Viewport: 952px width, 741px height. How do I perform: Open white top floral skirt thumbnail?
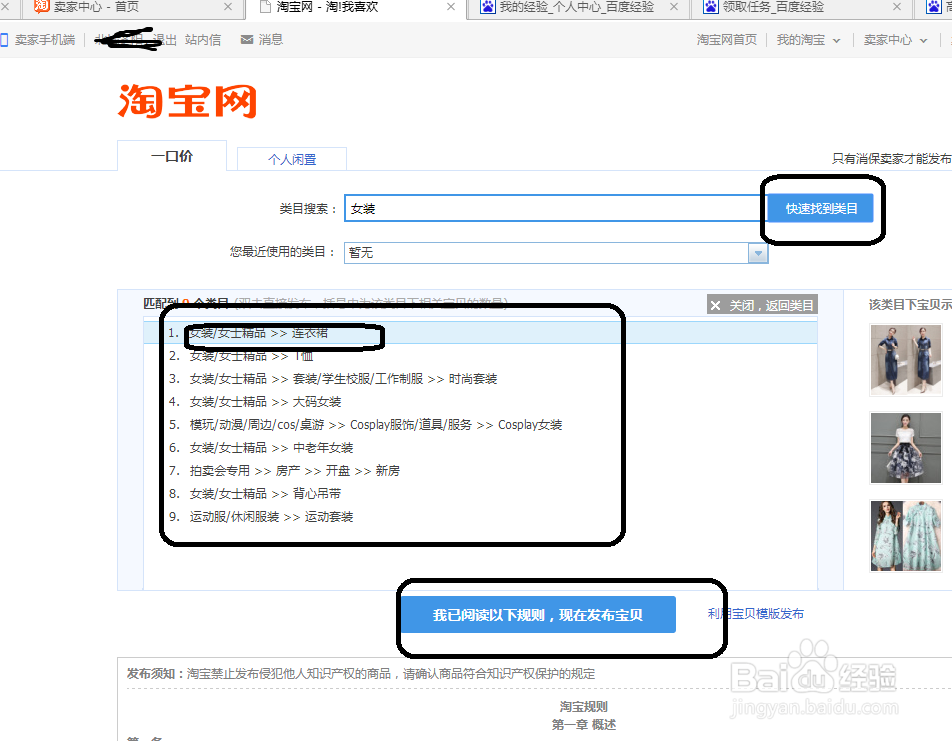905,448
